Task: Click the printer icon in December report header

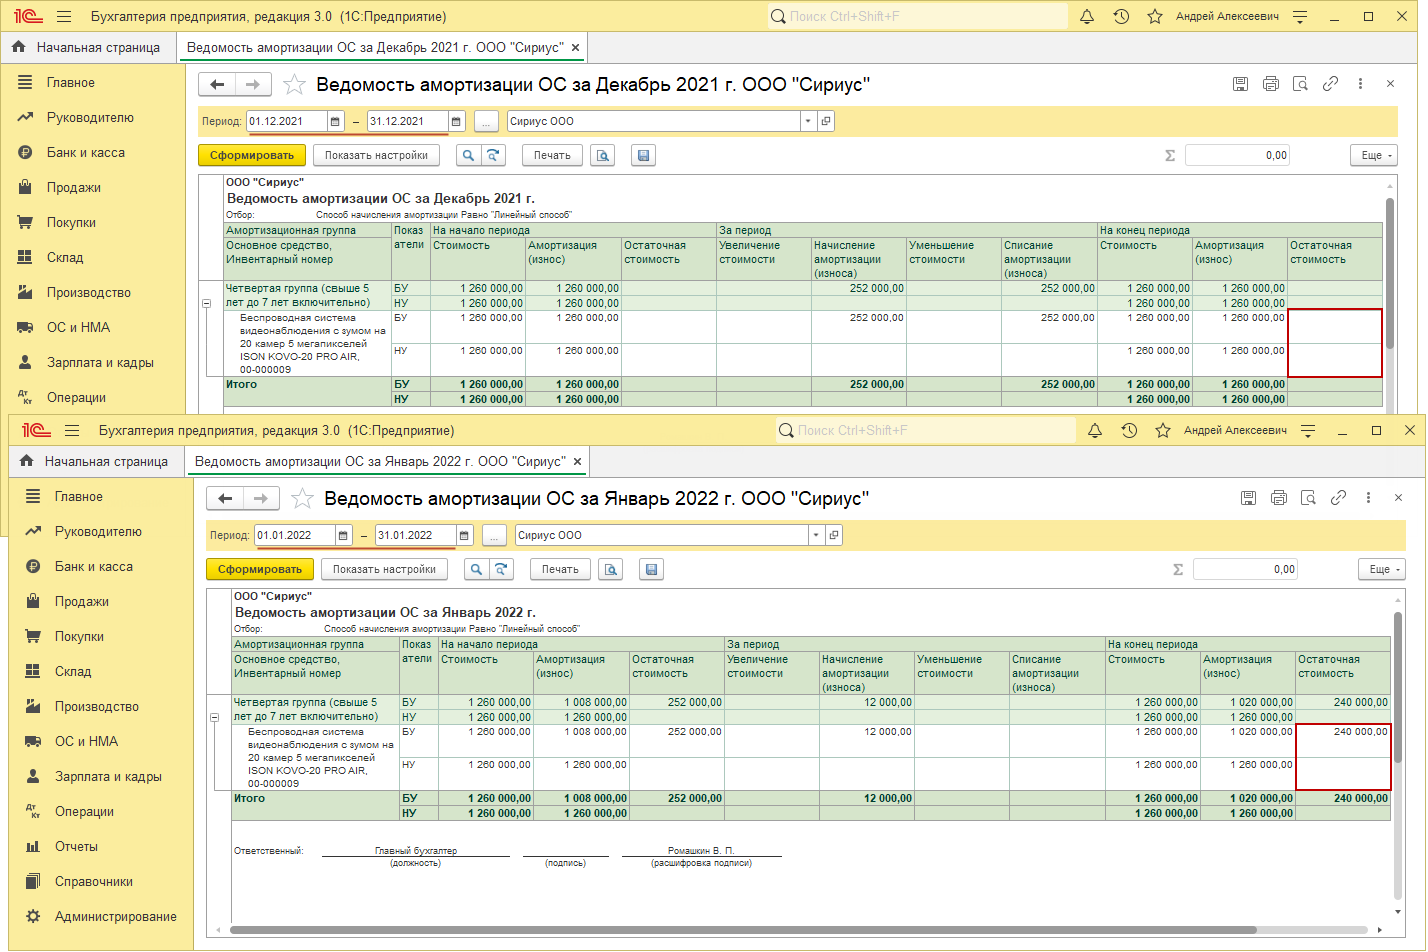Action: tap(1270, 84)
